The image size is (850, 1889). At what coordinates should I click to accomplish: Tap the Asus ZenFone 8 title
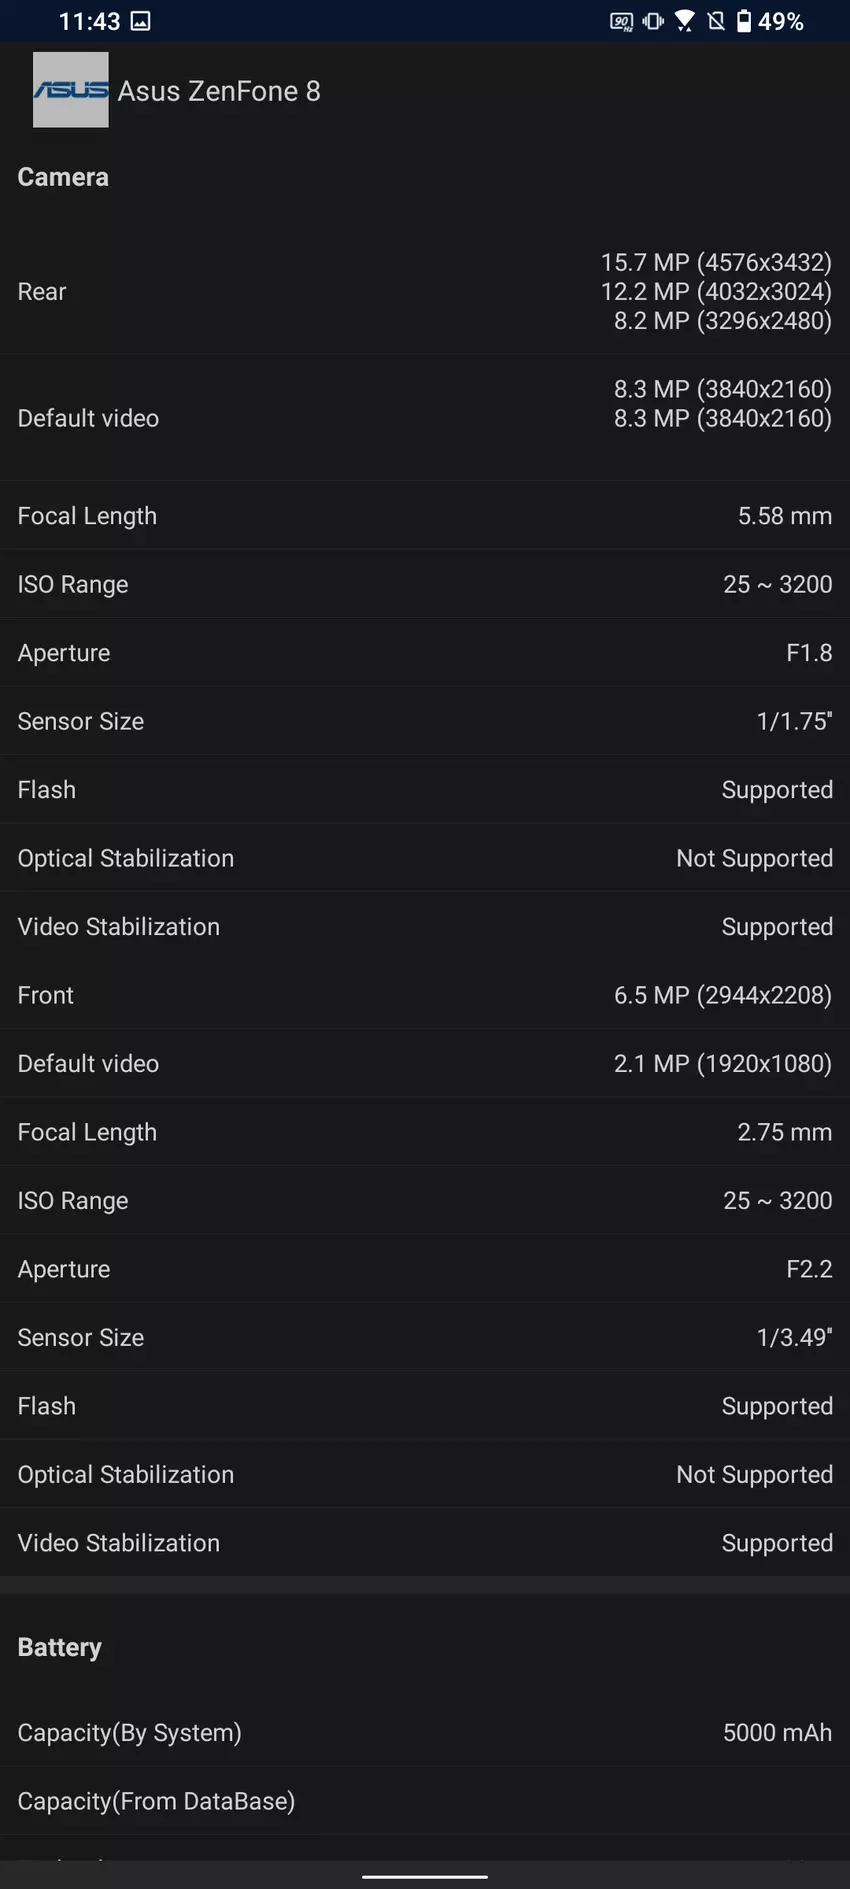pyautogui.click(x=219, y=91)
